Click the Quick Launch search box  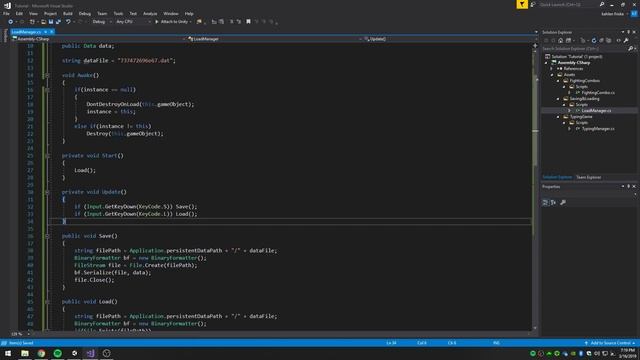568,4
